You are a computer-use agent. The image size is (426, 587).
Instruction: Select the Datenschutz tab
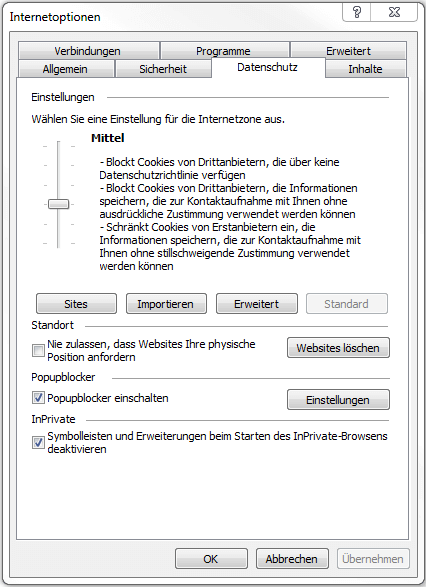[268, 67]
